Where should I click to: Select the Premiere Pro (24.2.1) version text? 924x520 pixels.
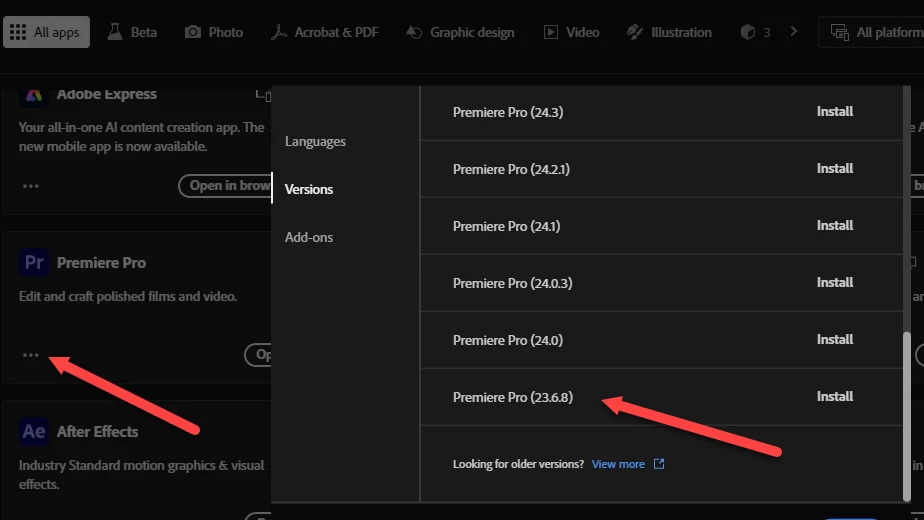point(511,169)
